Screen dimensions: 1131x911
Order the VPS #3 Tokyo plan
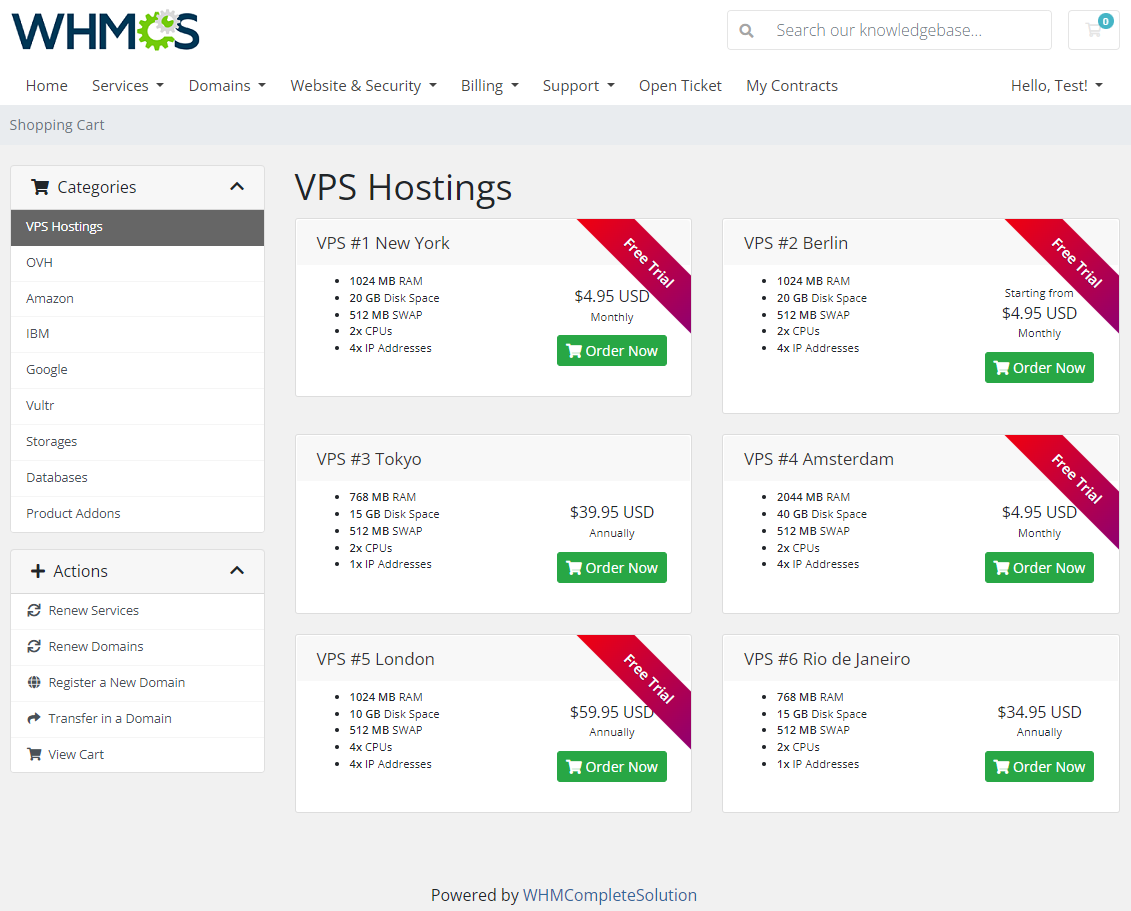coord(611,567)
